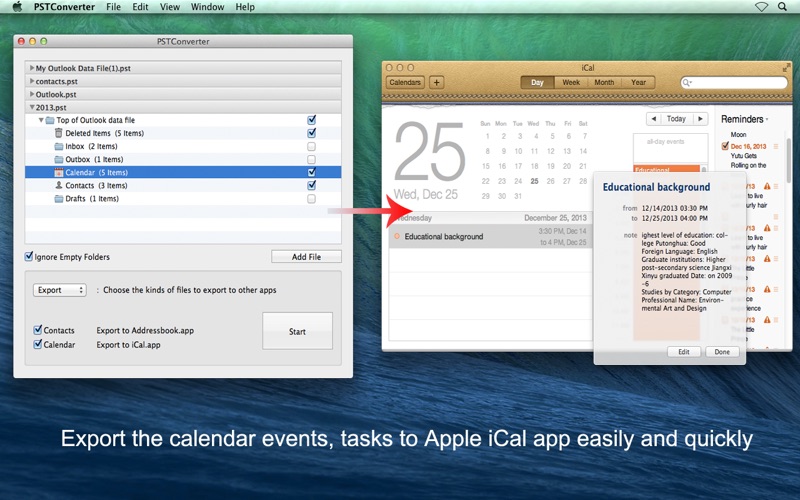Open the Reminders dropdown arrow
The height and width of the screenshot is (500, 800).
767,120
